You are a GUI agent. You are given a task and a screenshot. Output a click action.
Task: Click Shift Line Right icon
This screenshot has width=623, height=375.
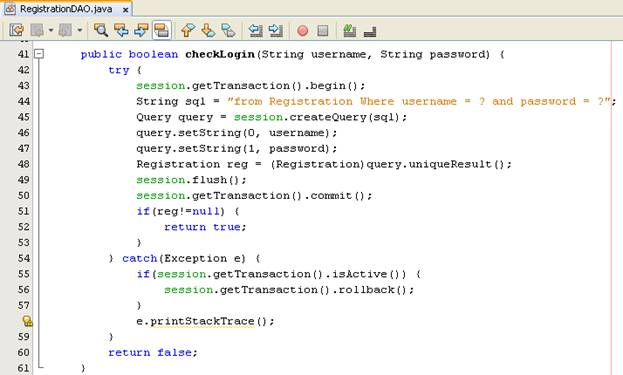click(x=276, y=30)
